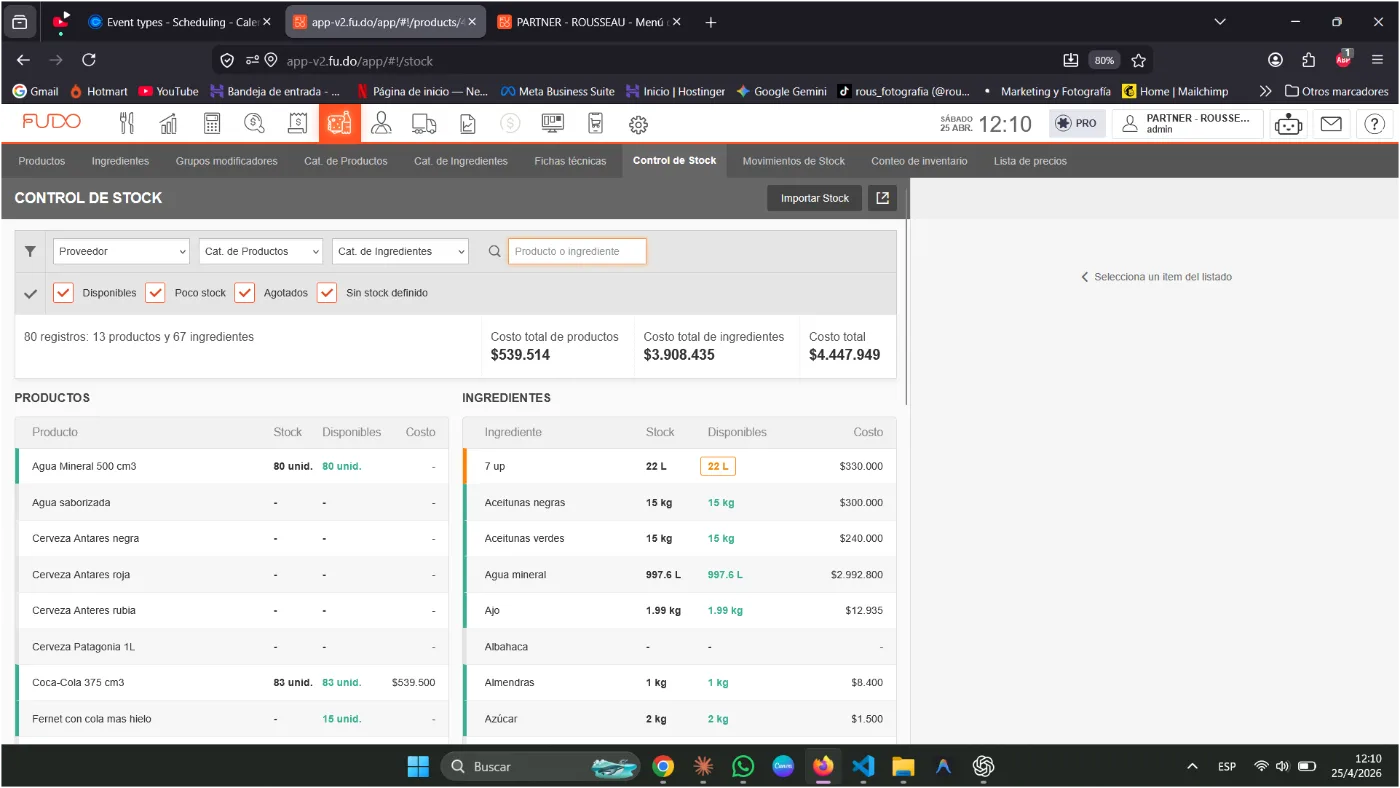Bookmark page with the star icon
Viewport: 1400px width, 788px height.
click(1138, 60)
